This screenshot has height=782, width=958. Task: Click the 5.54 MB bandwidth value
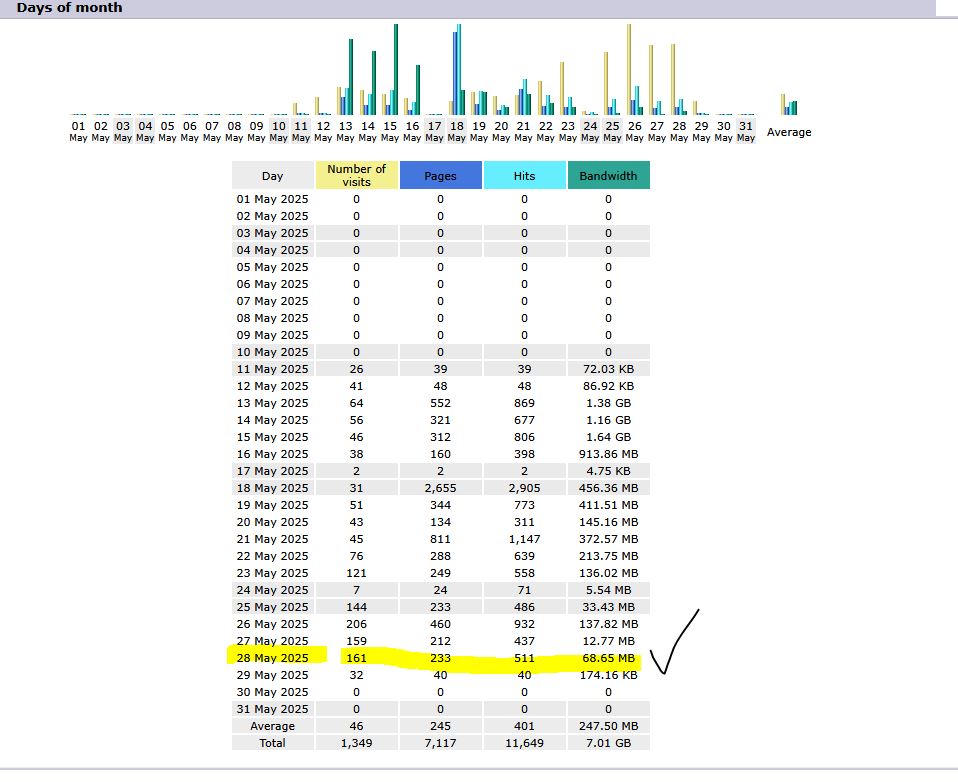[609, 590]
